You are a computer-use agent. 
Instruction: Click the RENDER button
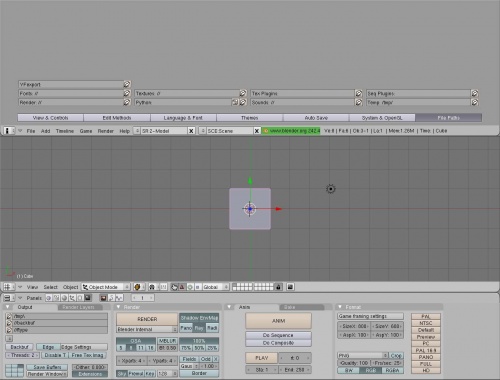(x=147, y=319)
